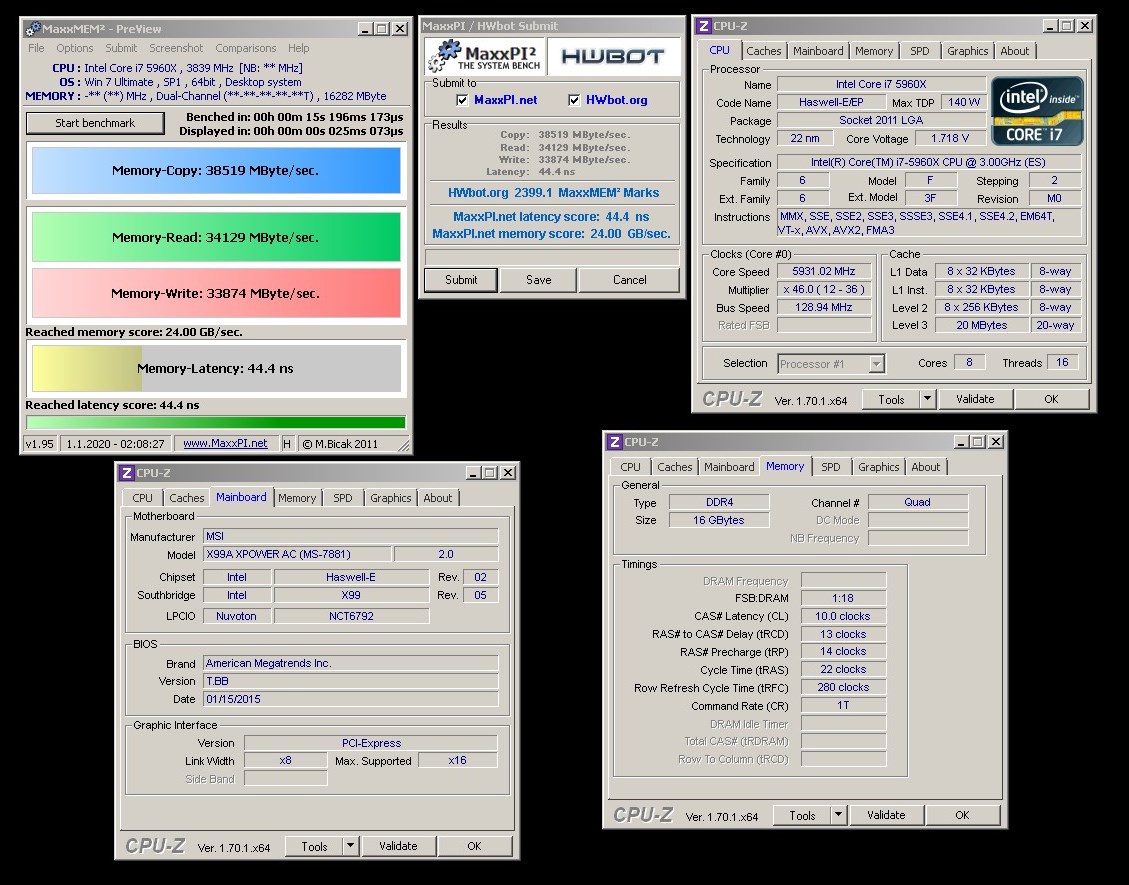Click the Intel Core i7 5960X name field
This screenshot has height=885, width=1129.
pyautogui.click(x=881, y=84)
